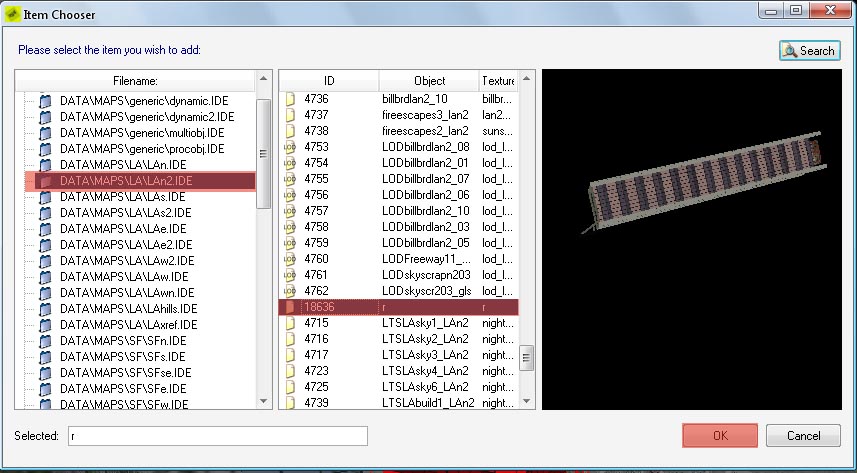The image size is (857, 473).
Task: Click the file list scroll-down arrow
Action: (x=264, y=402)
